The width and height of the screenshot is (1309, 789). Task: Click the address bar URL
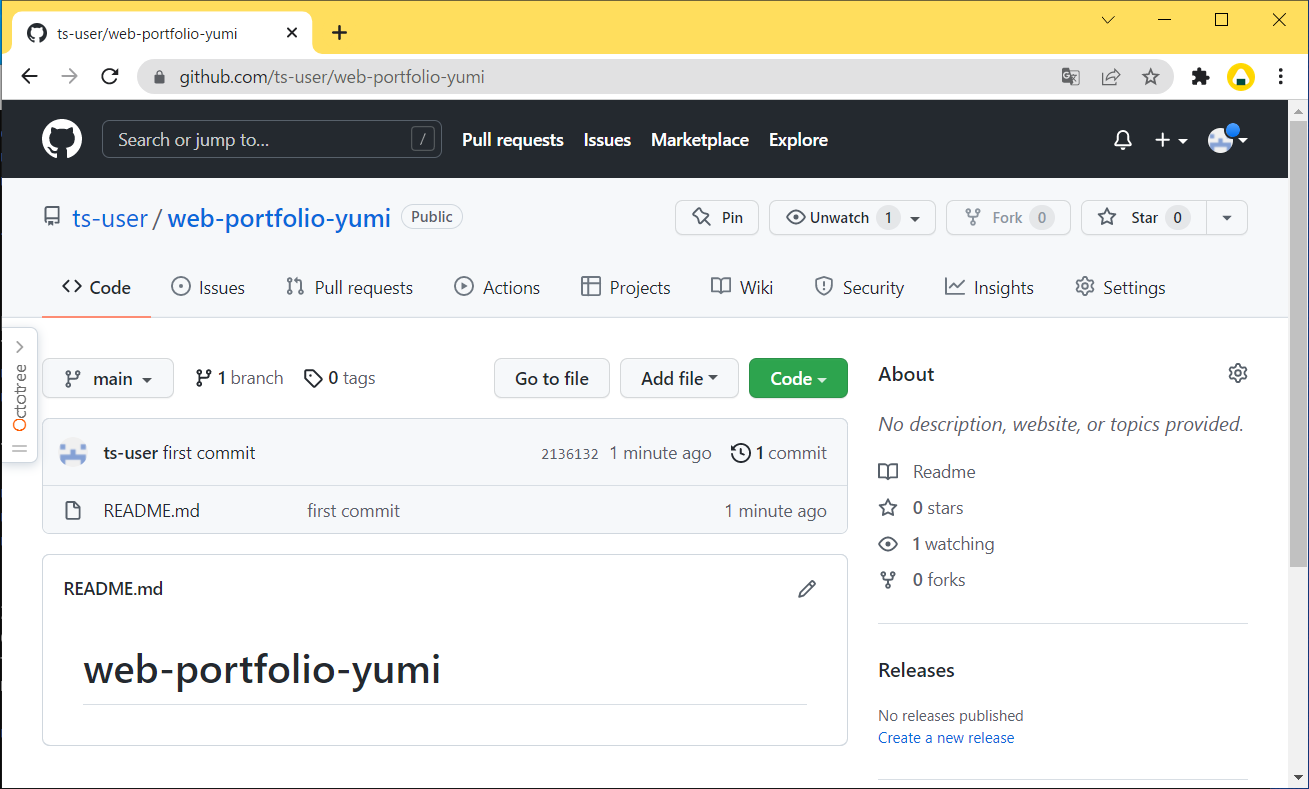[x=332, y=77]
